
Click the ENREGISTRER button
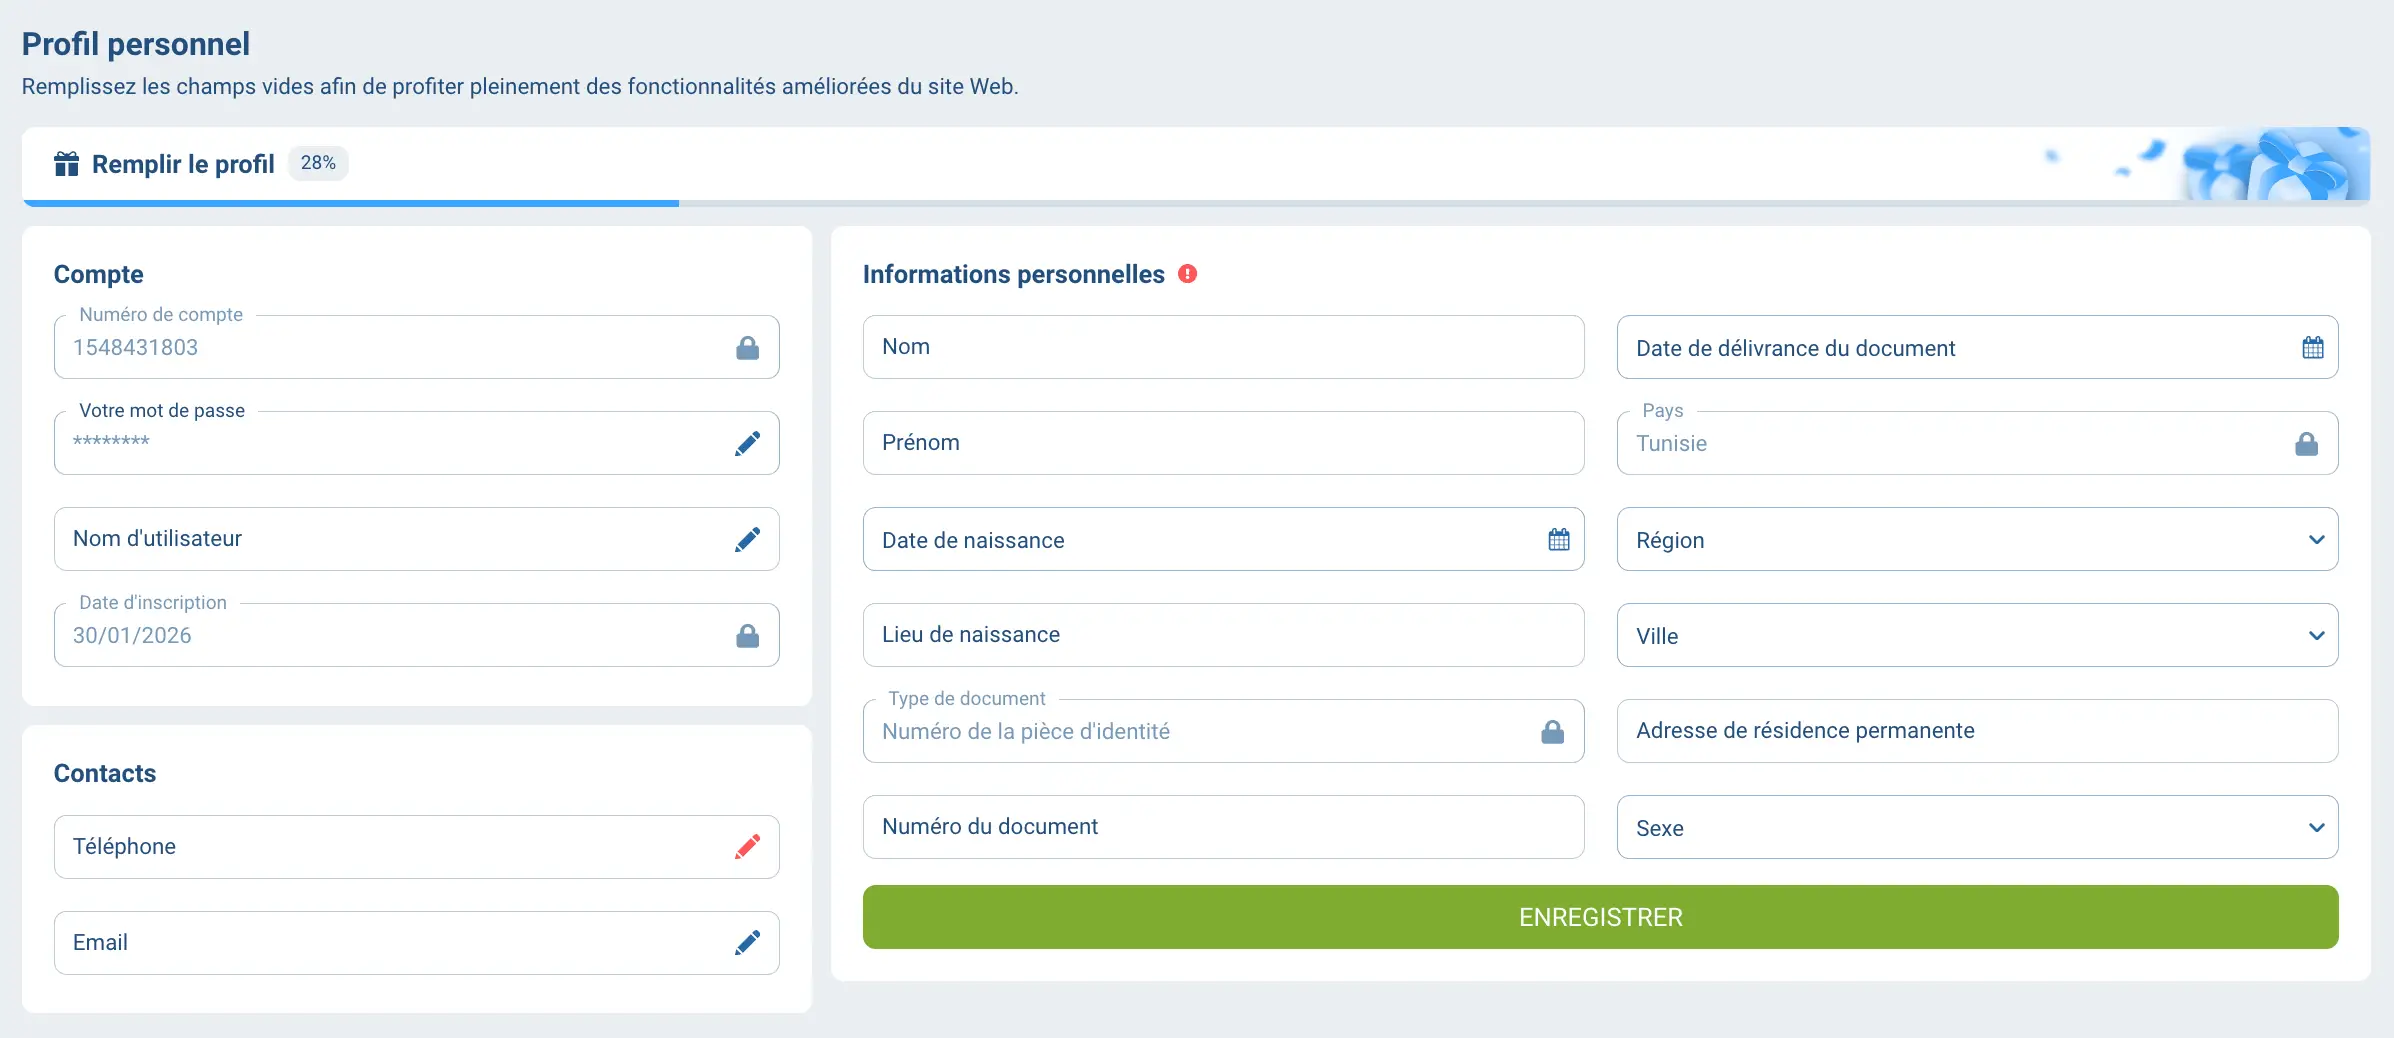pos(1600,917)
